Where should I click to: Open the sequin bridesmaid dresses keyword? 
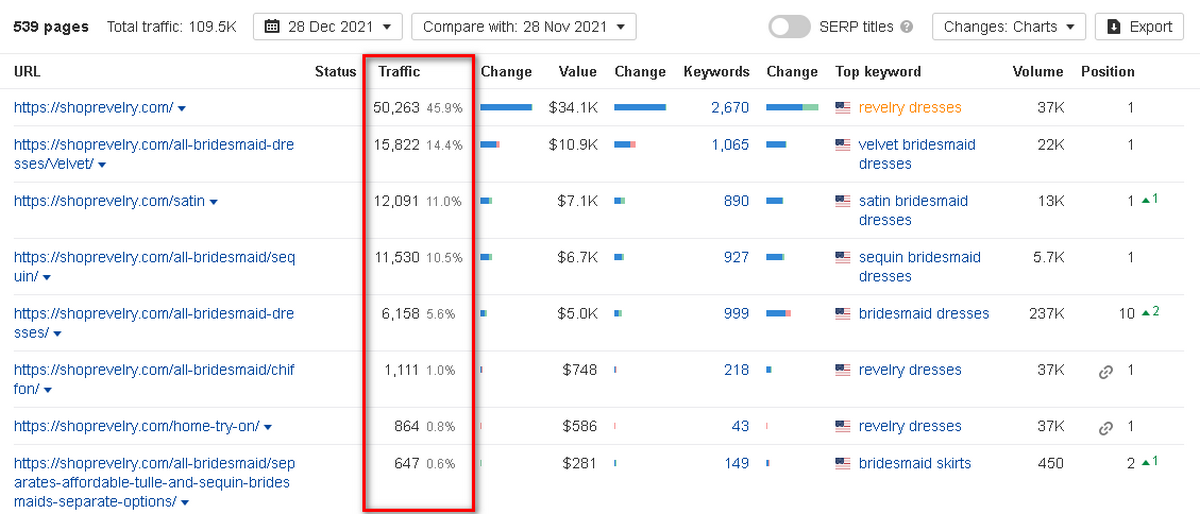(x=920, y=266)
